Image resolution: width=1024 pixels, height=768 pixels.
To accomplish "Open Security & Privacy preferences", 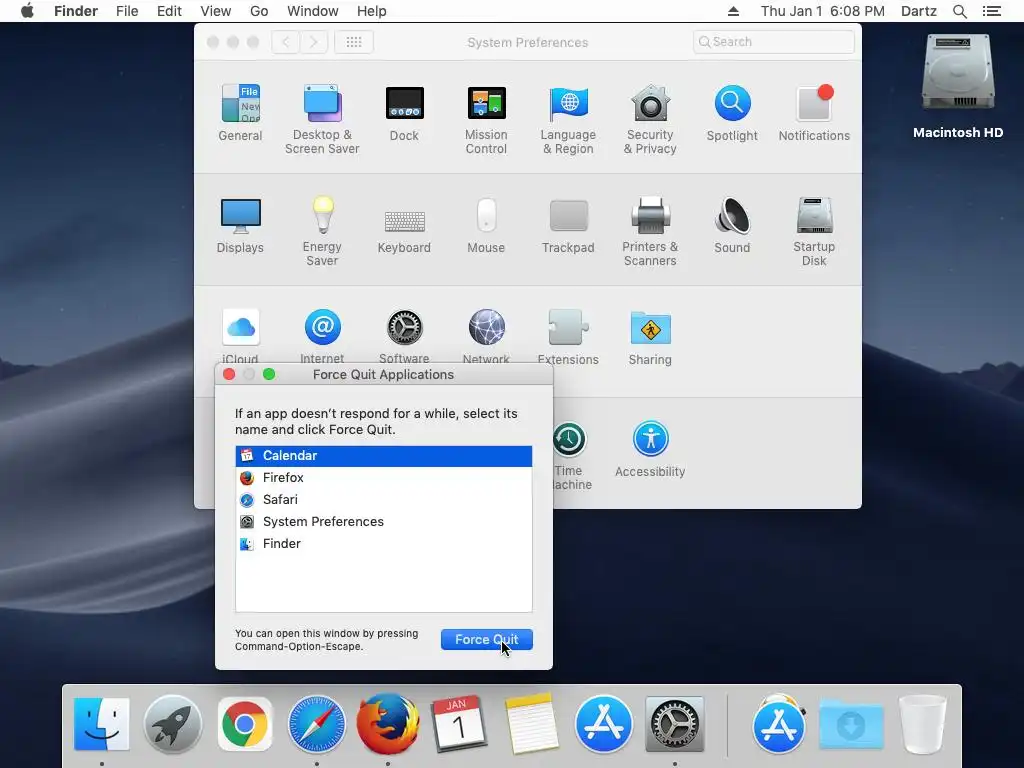I will [x=650, y=119].
